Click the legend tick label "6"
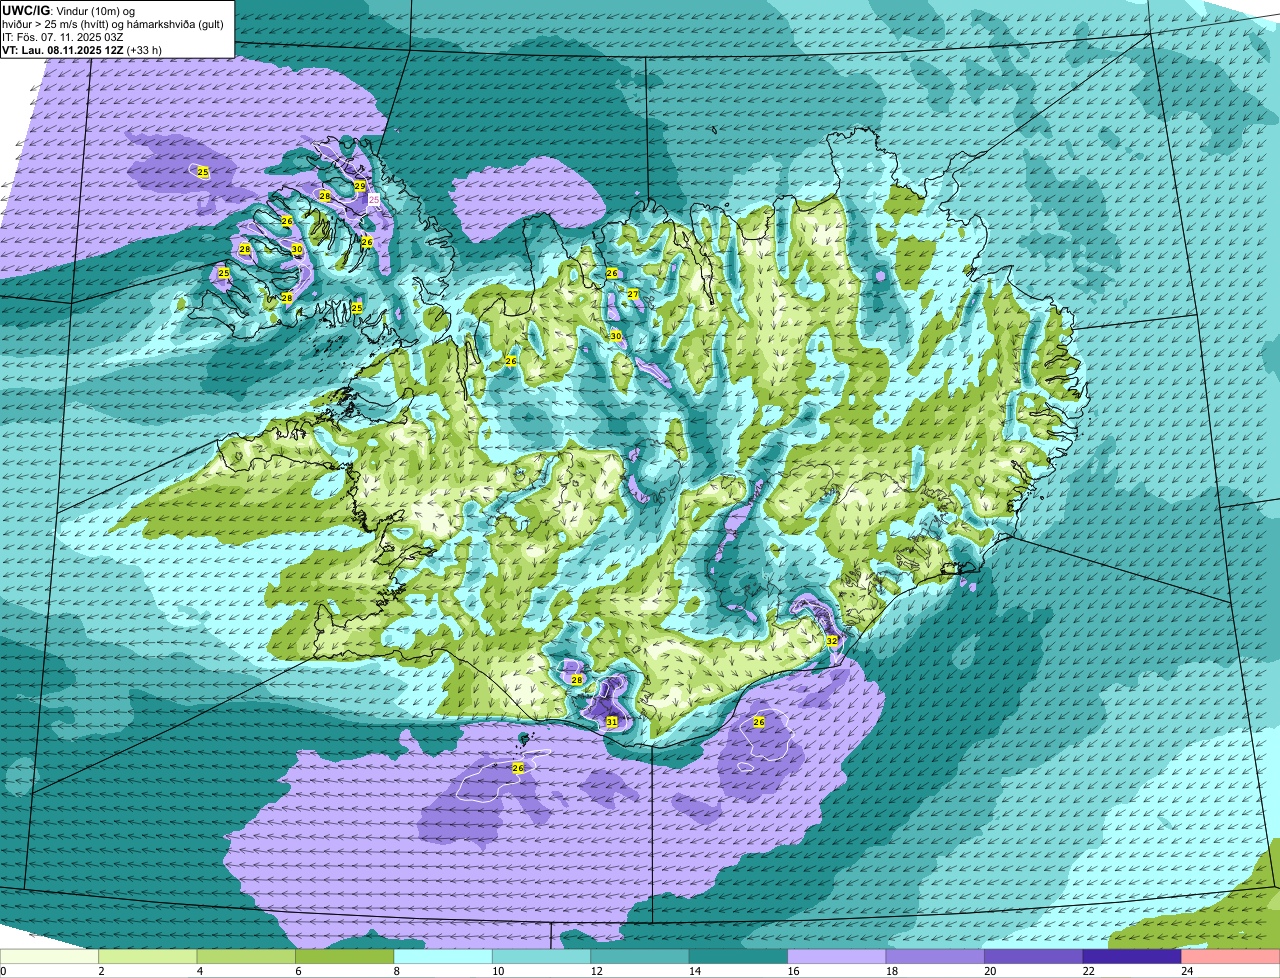The height and width of the screenshot is (978, 1280). (x=296, y=971)
